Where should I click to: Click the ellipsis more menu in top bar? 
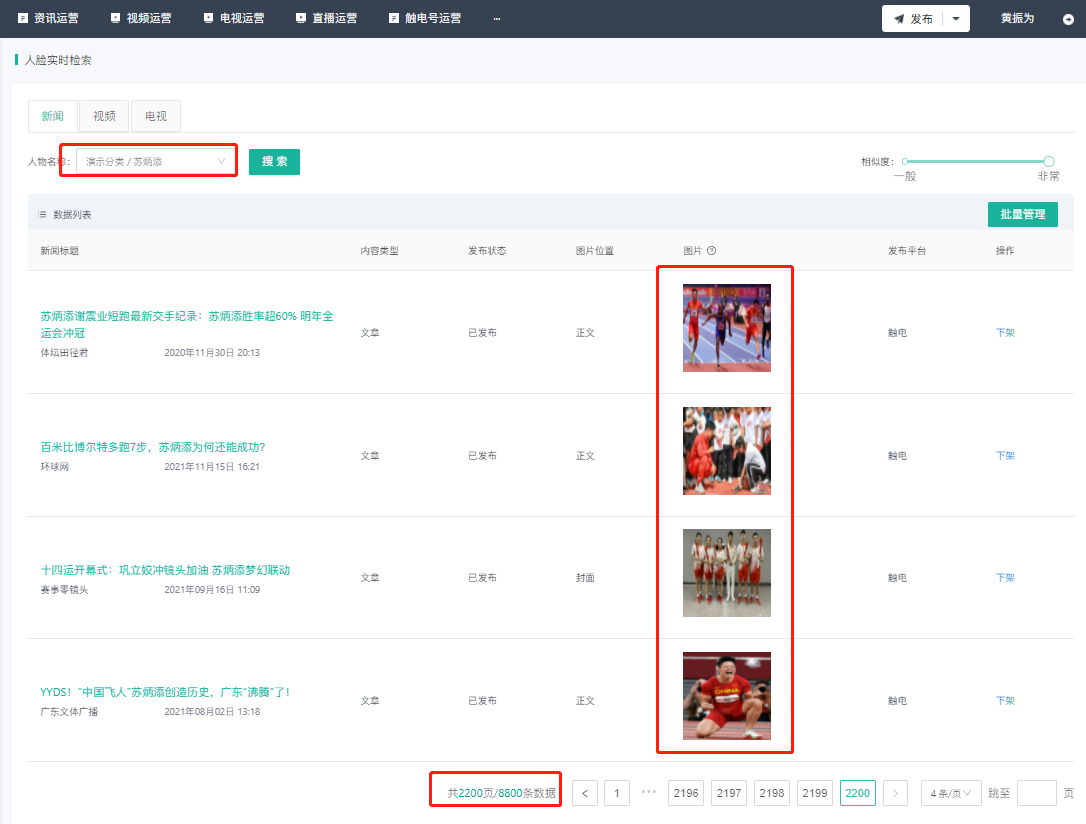pos(497,18)
